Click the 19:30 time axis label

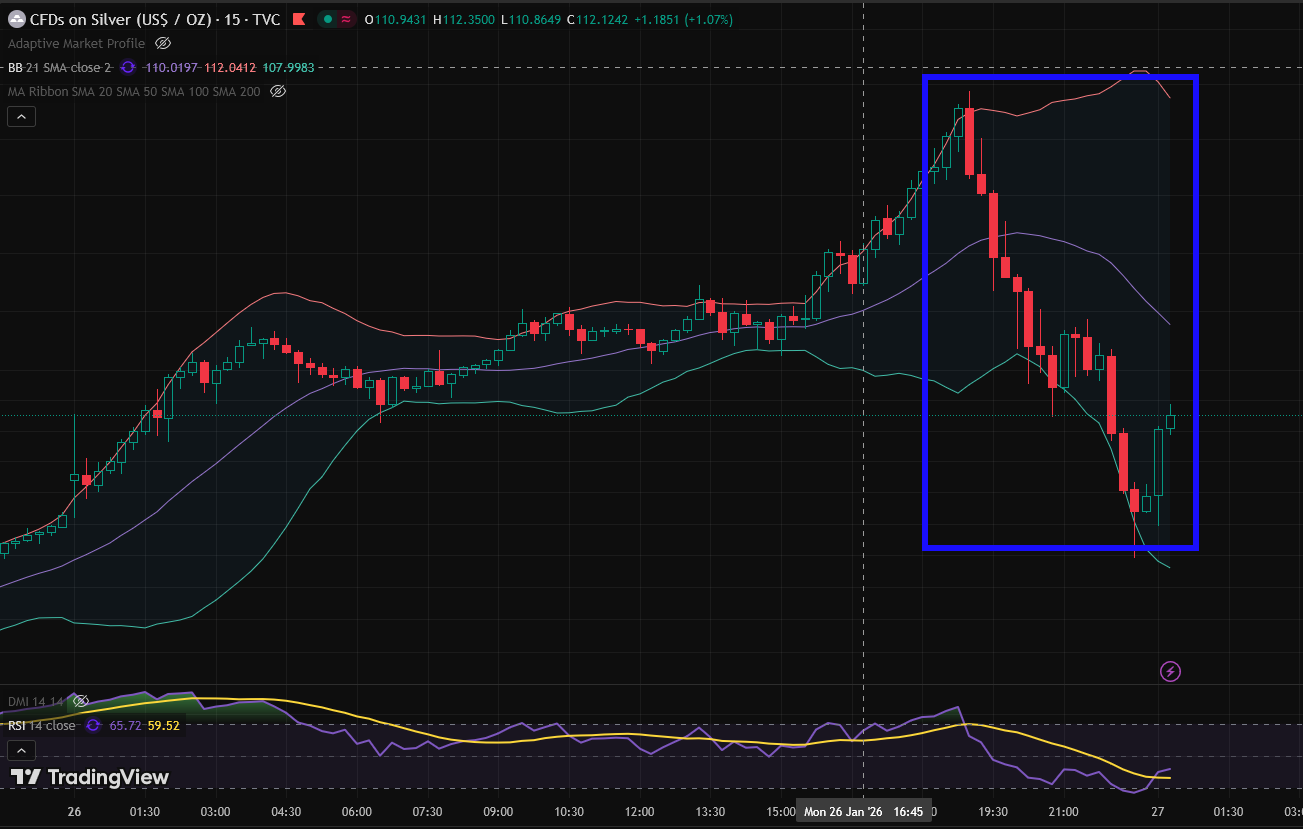(992, 811)
